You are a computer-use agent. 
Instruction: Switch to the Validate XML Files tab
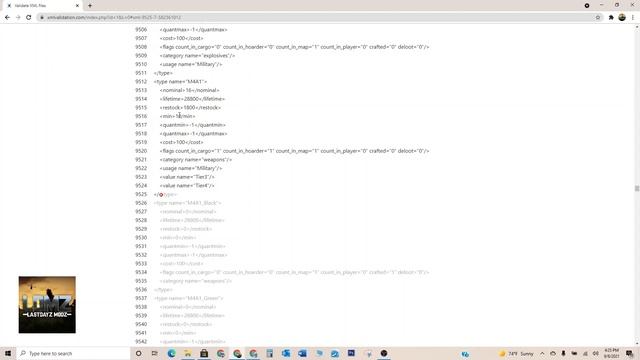41,6
